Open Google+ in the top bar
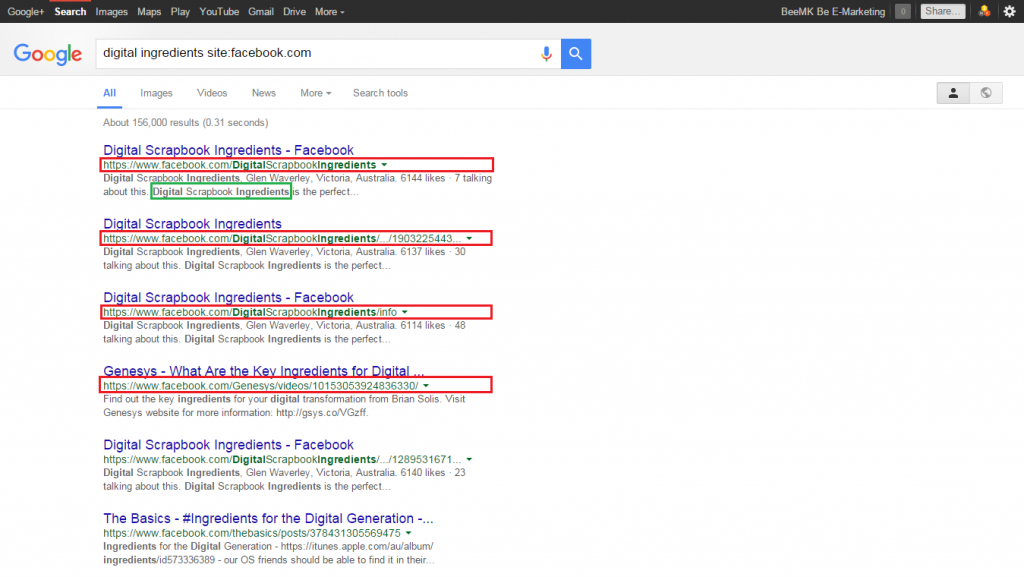The height and width of the screenshot is (577, 1024). [x=25, y=12]
